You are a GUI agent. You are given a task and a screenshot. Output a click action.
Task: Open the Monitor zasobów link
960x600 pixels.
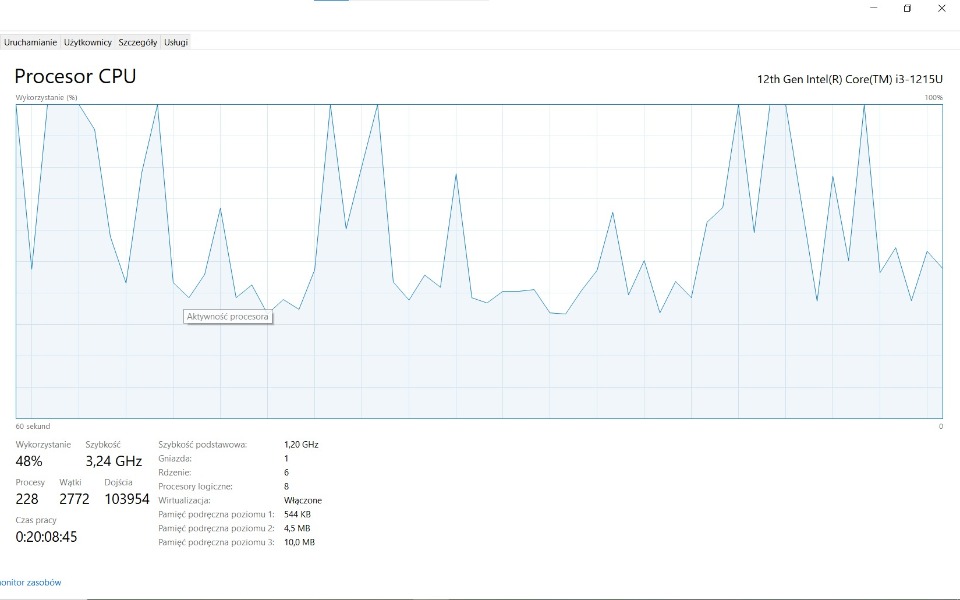(30, 582)
